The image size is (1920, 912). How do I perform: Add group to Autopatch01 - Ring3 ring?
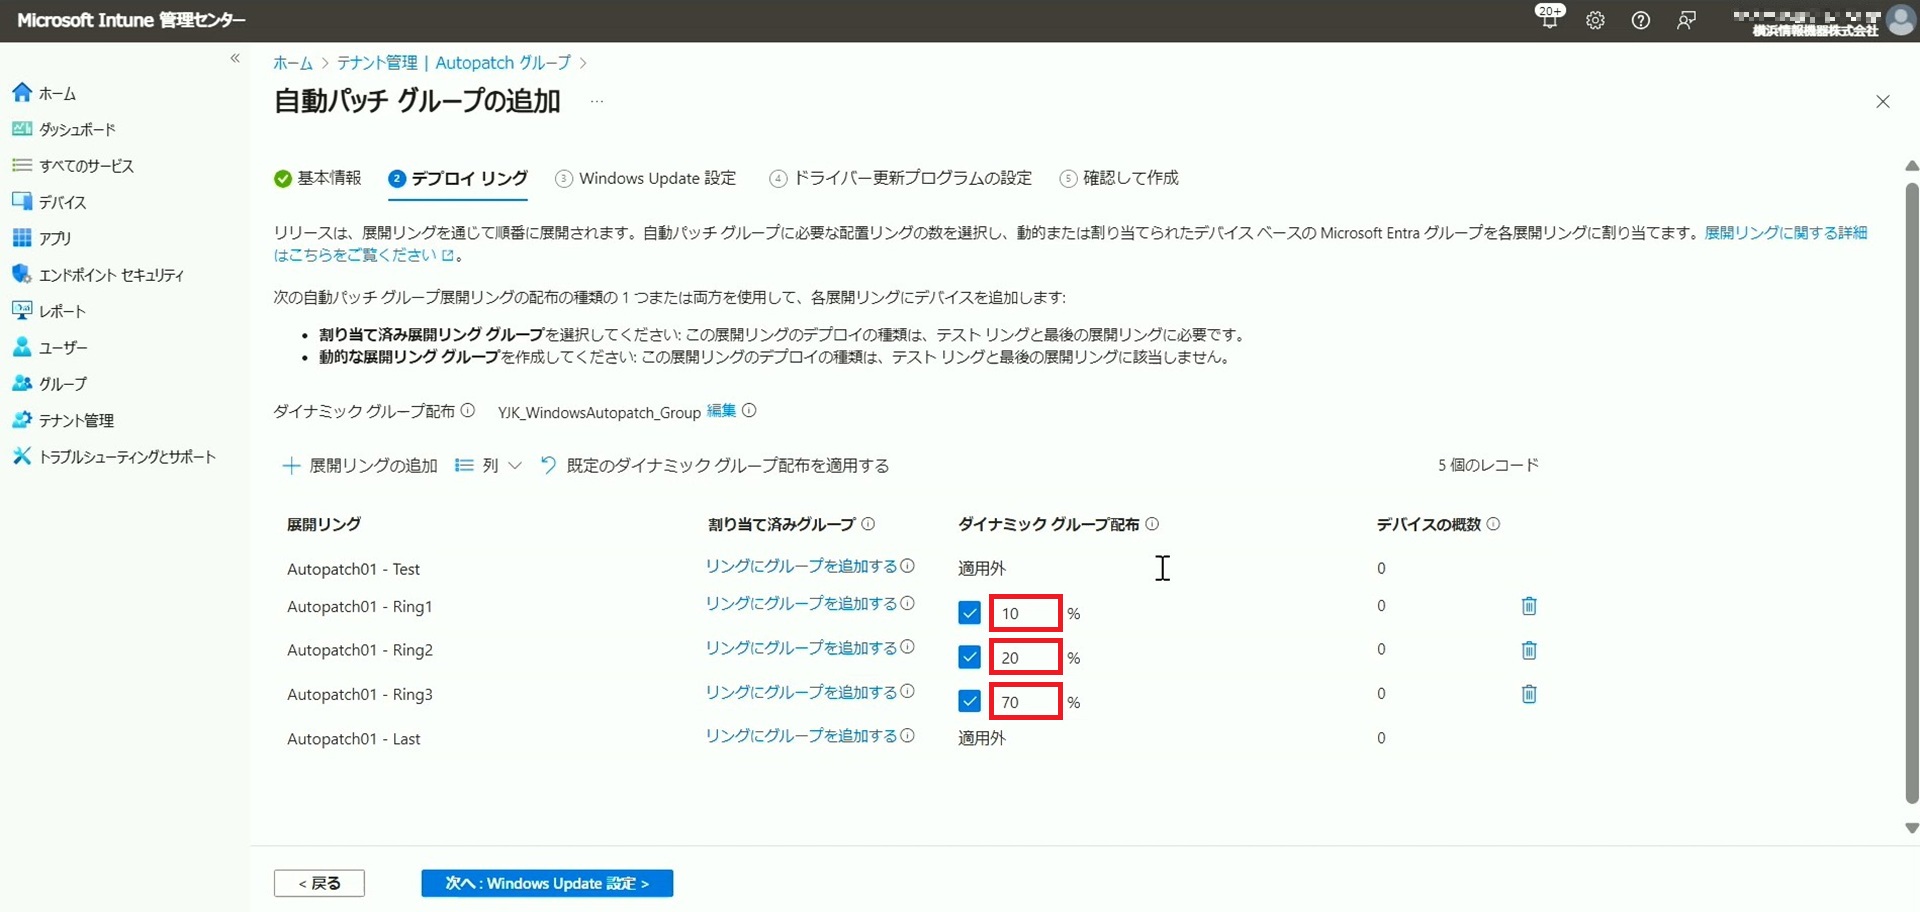click(801, 692)
